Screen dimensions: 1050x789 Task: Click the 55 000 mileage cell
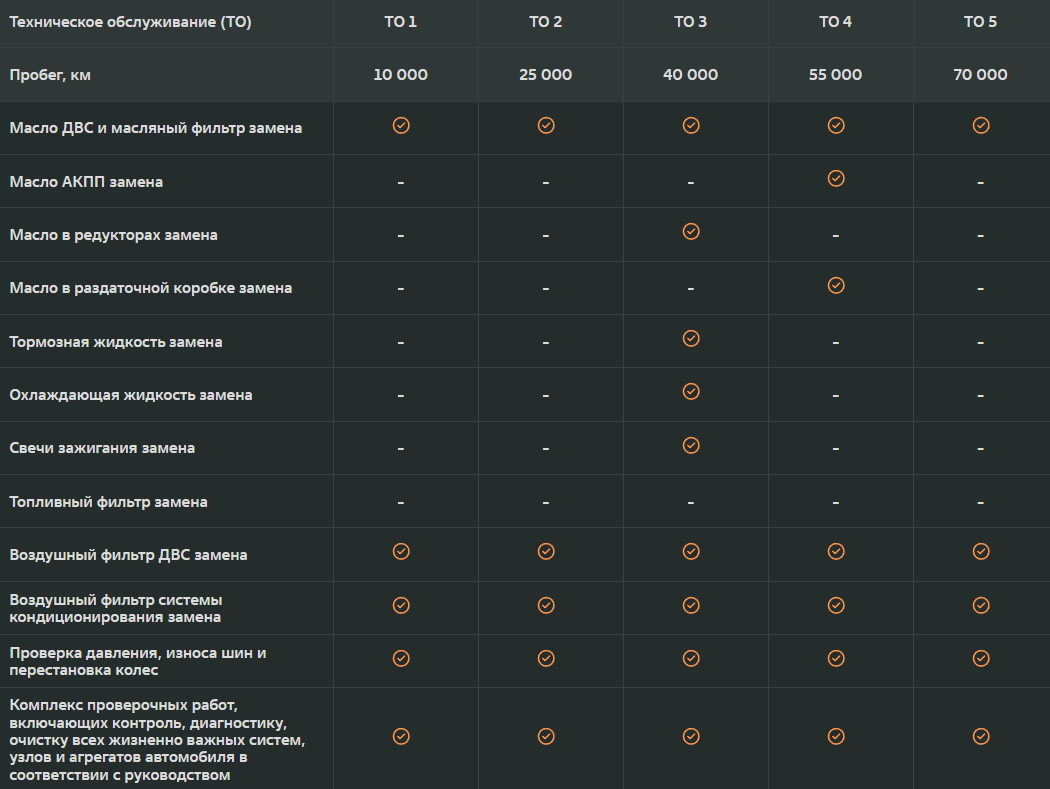click(835, 74)
